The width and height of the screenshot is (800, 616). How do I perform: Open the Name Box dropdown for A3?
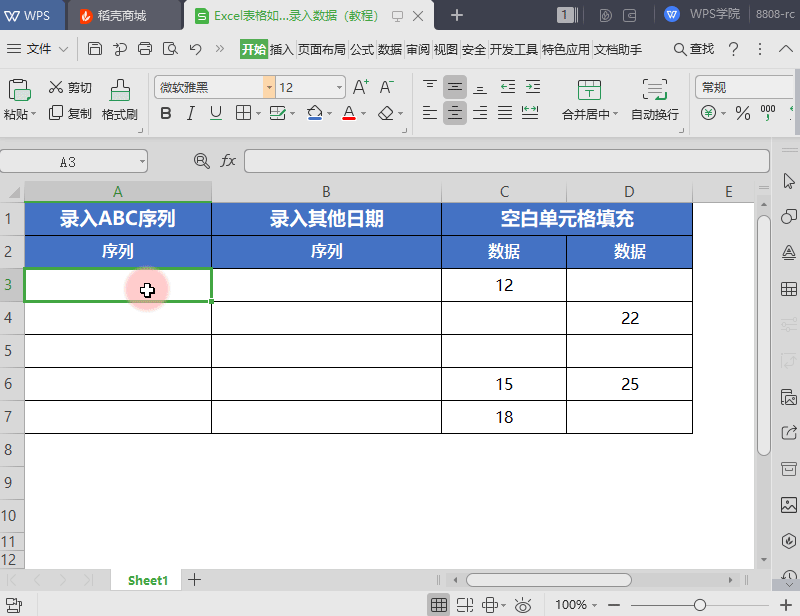click(142, 161)
